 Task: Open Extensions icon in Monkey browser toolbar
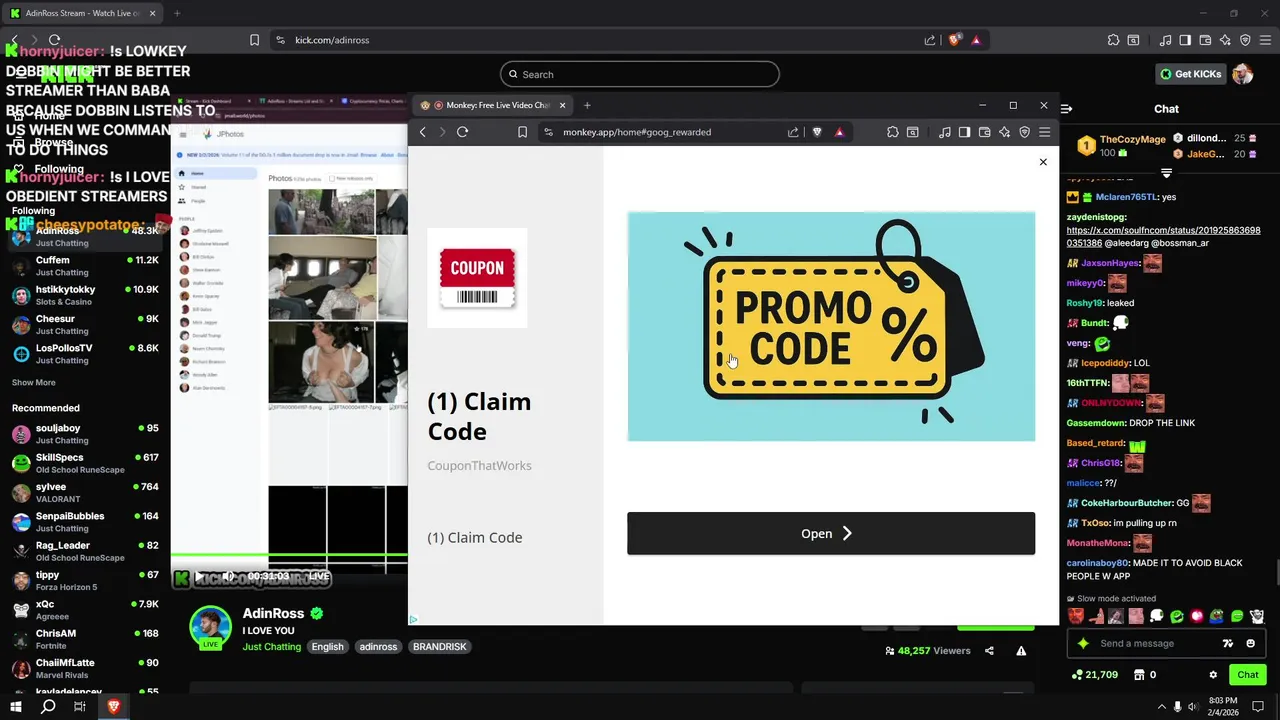point(893,132)
